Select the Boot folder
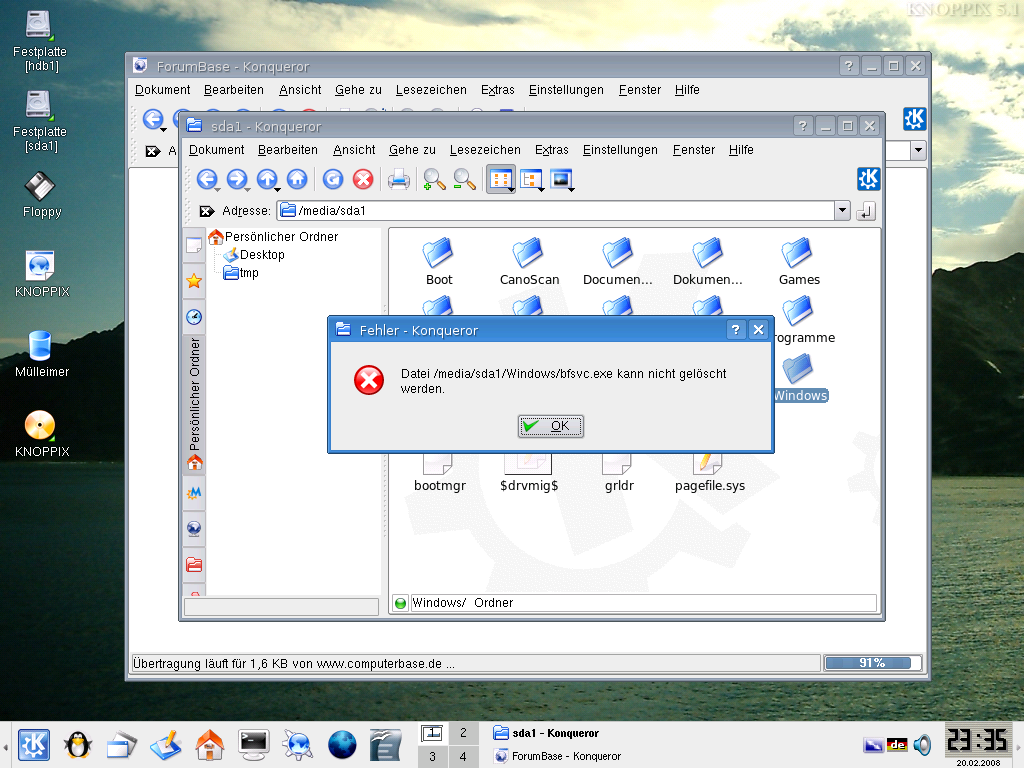This screenshot has width=1024, height=768. click(x=439, y=261)
